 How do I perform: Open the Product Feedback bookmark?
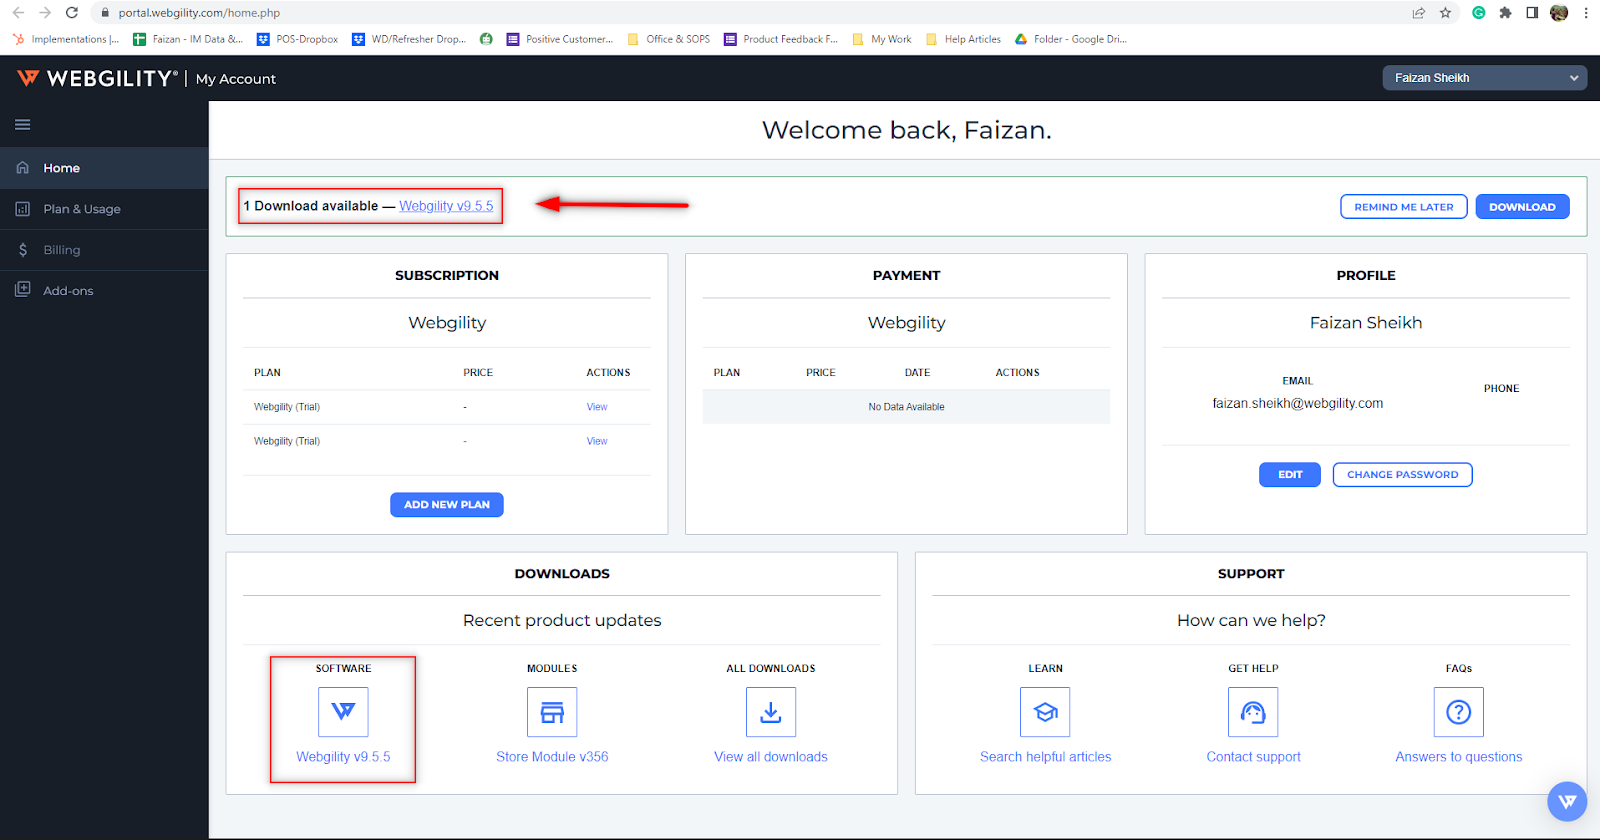point(781,39)
